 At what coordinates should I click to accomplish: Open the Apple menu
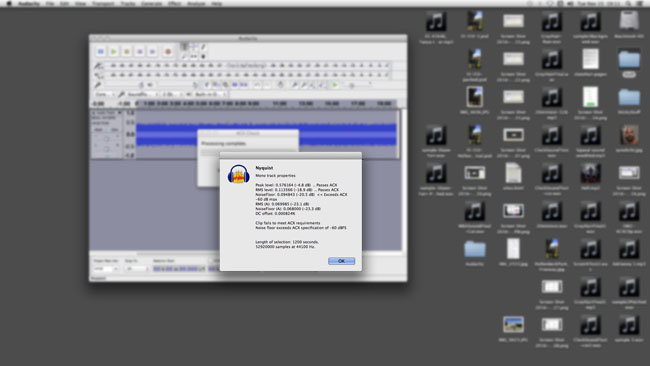[9, 3]
